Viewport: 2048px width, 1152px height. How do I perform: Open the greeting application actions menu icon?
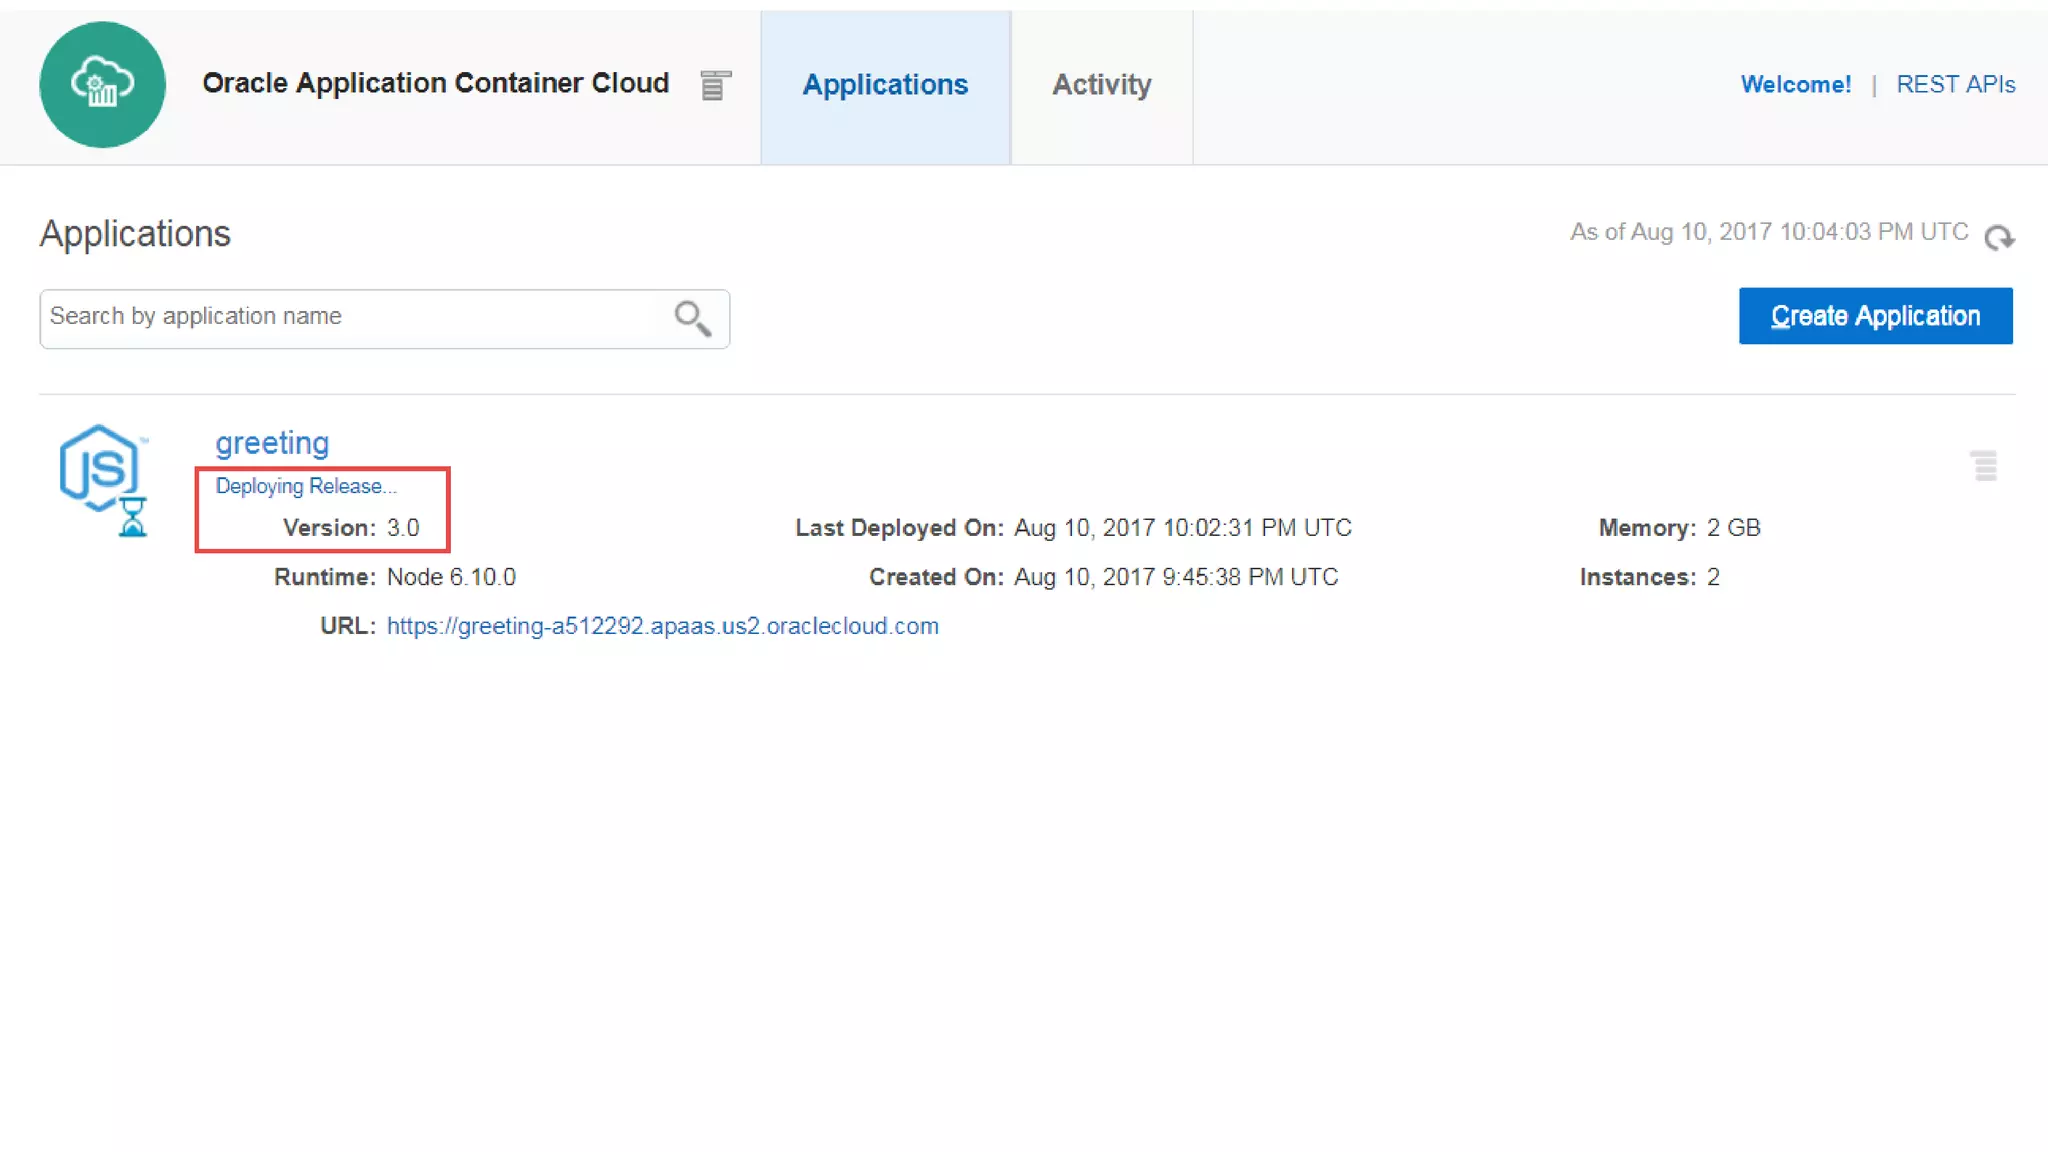pyautogui.click(x=1984, y=465)
